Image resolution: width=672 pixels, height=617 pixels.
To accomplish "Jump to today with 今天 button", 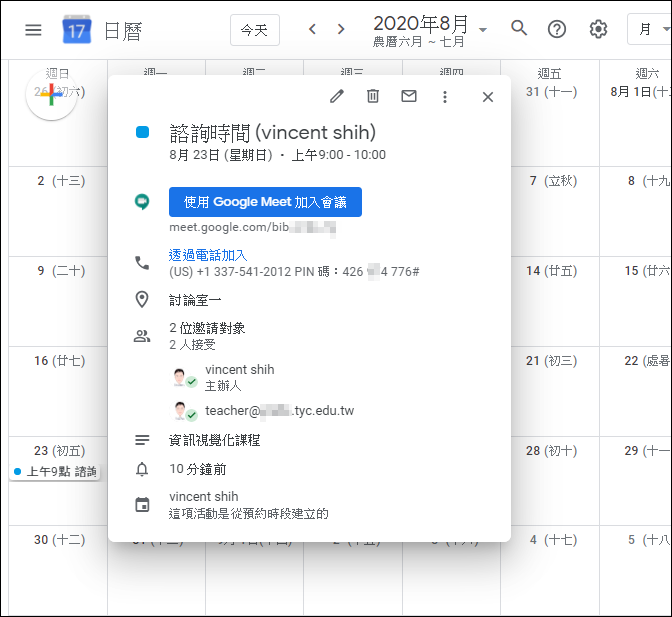I will pos(255,30).
